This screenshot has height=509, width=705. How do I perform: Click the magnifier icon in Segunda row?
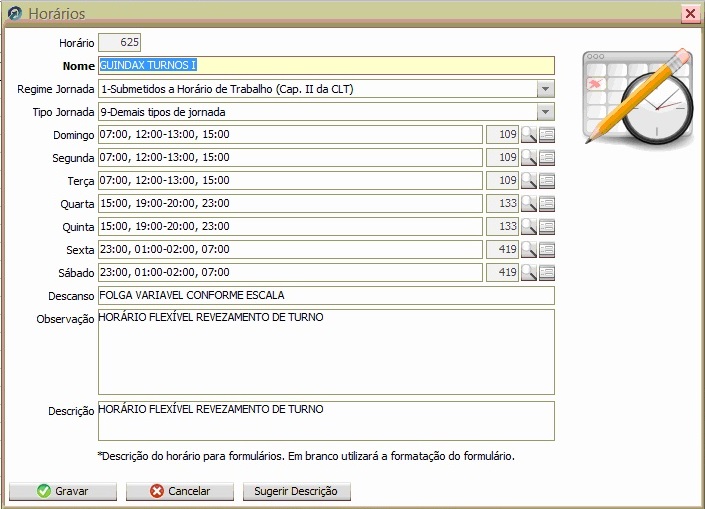pos(529,157)
